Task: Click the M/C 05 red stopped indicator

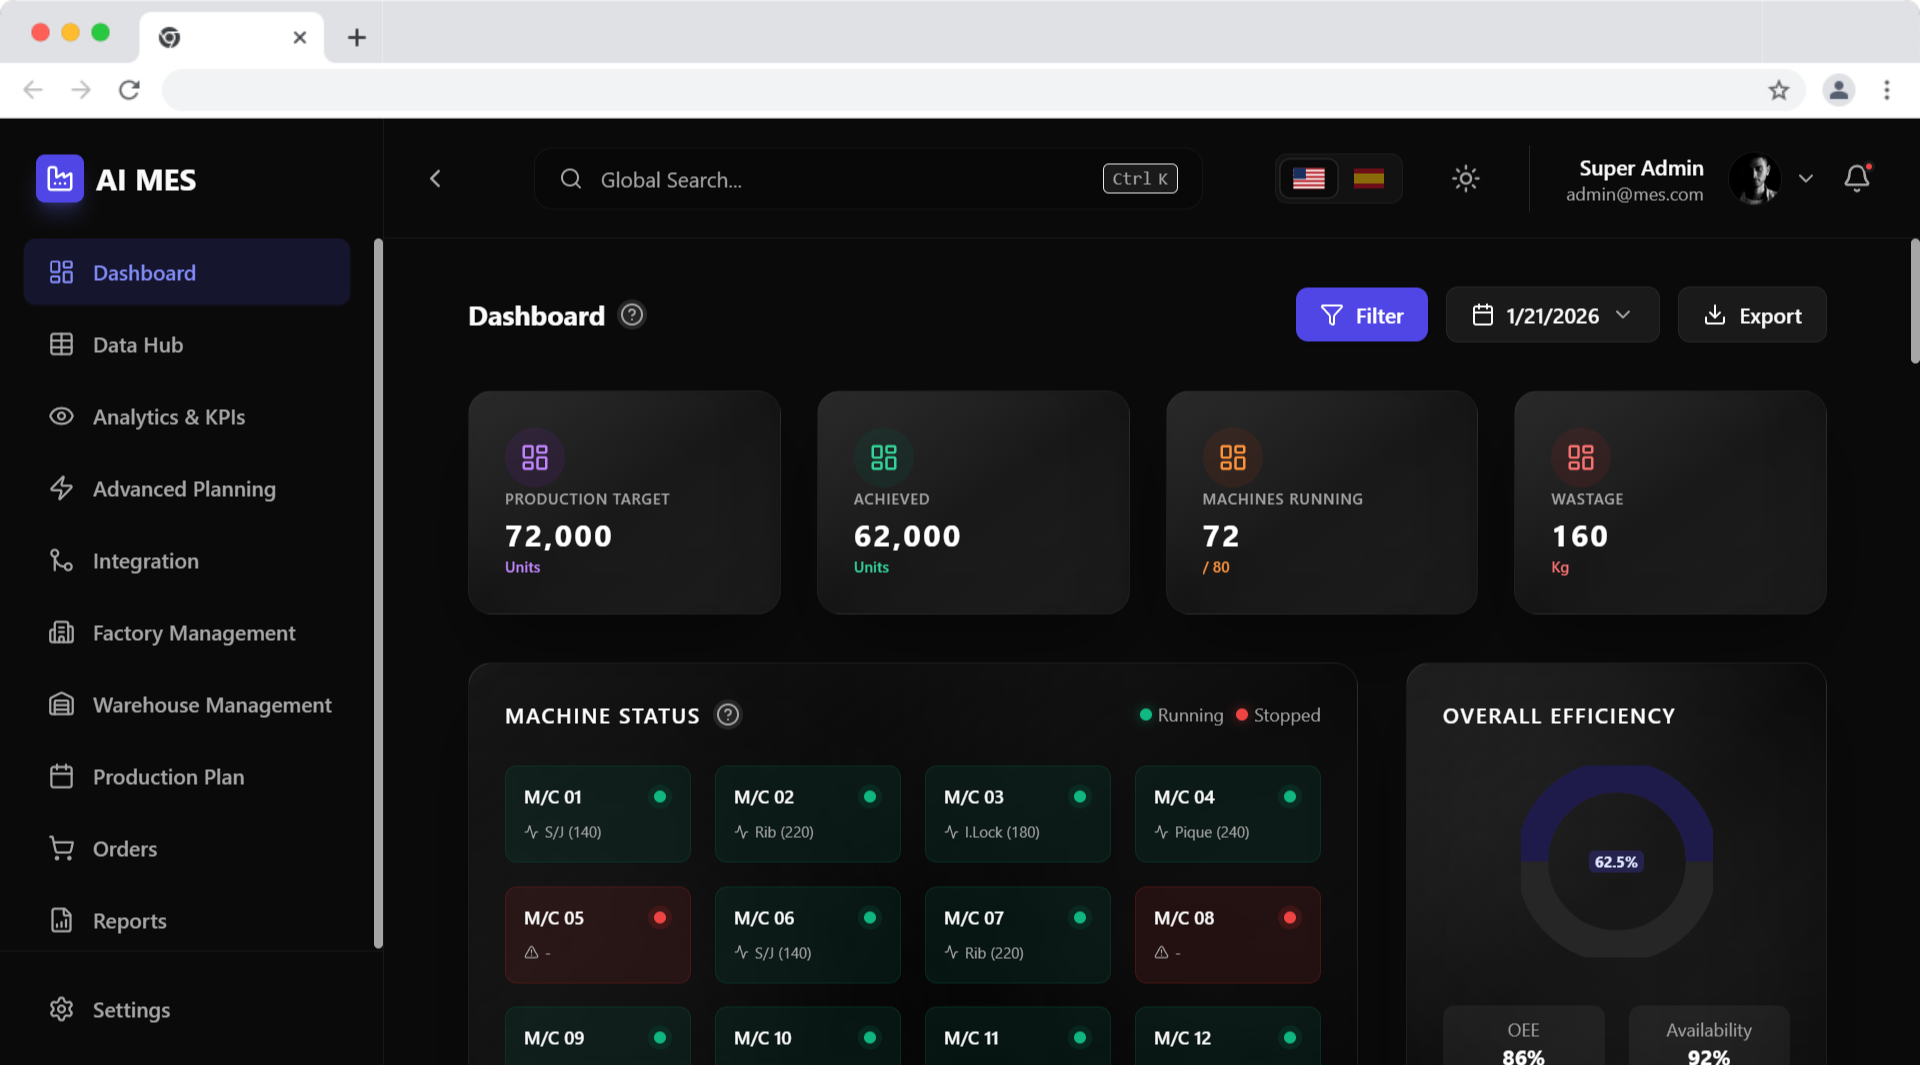Action: [x=660, y=917]
